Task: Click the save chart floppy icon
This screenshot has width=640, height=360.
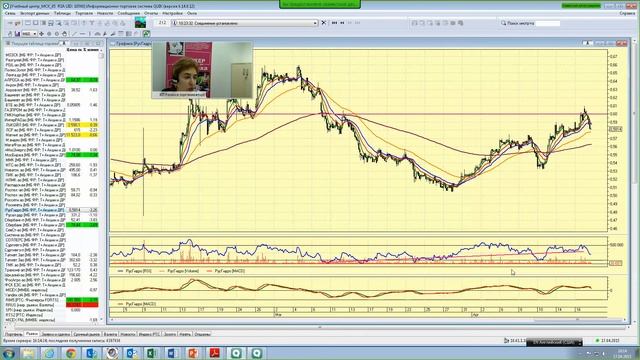Action: (17, 34)
